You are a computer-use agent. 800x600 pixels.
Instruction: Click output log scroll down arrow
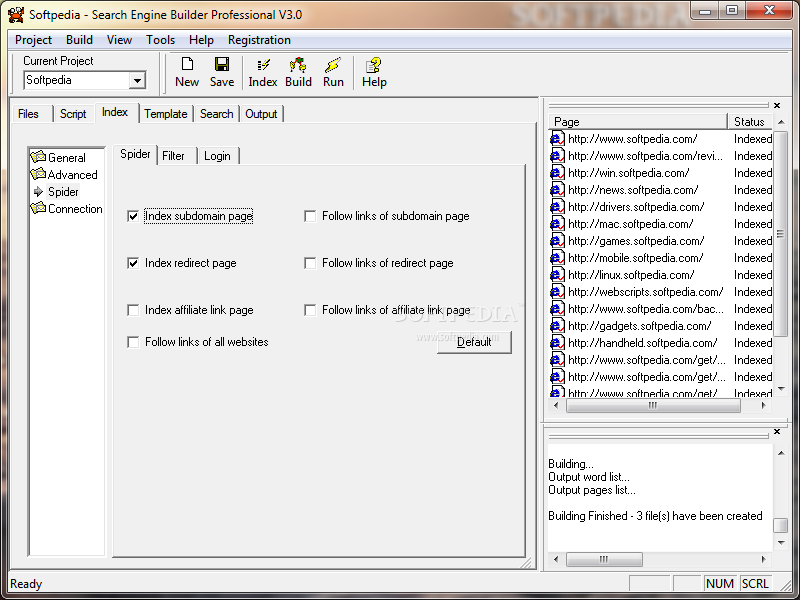[781, 543]
